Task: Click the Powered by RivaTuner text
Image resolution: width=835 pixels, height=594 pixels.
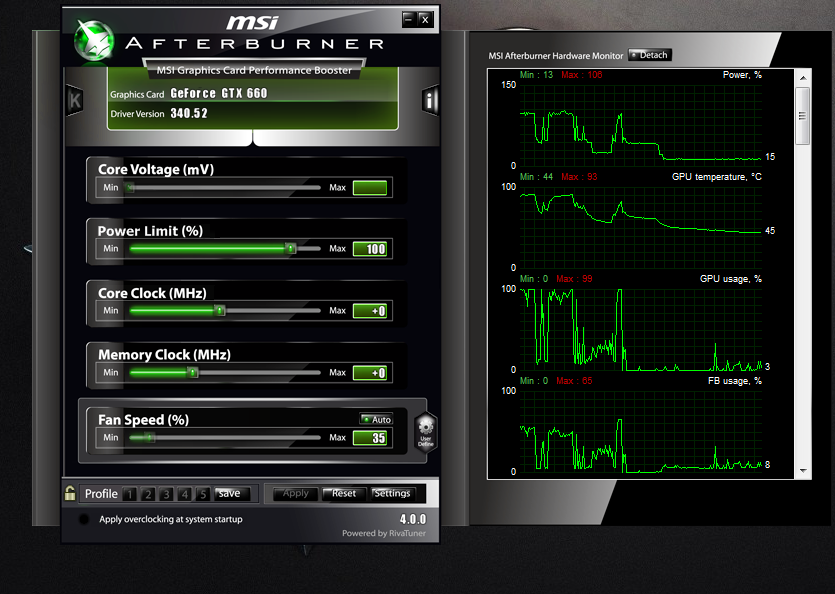Action: pyautogui.click(x=383, y=533)
